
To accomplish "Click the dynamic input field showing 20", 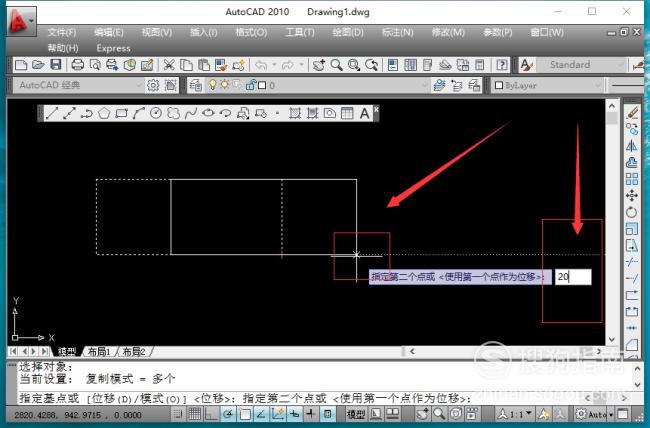I will coord(573,277).
